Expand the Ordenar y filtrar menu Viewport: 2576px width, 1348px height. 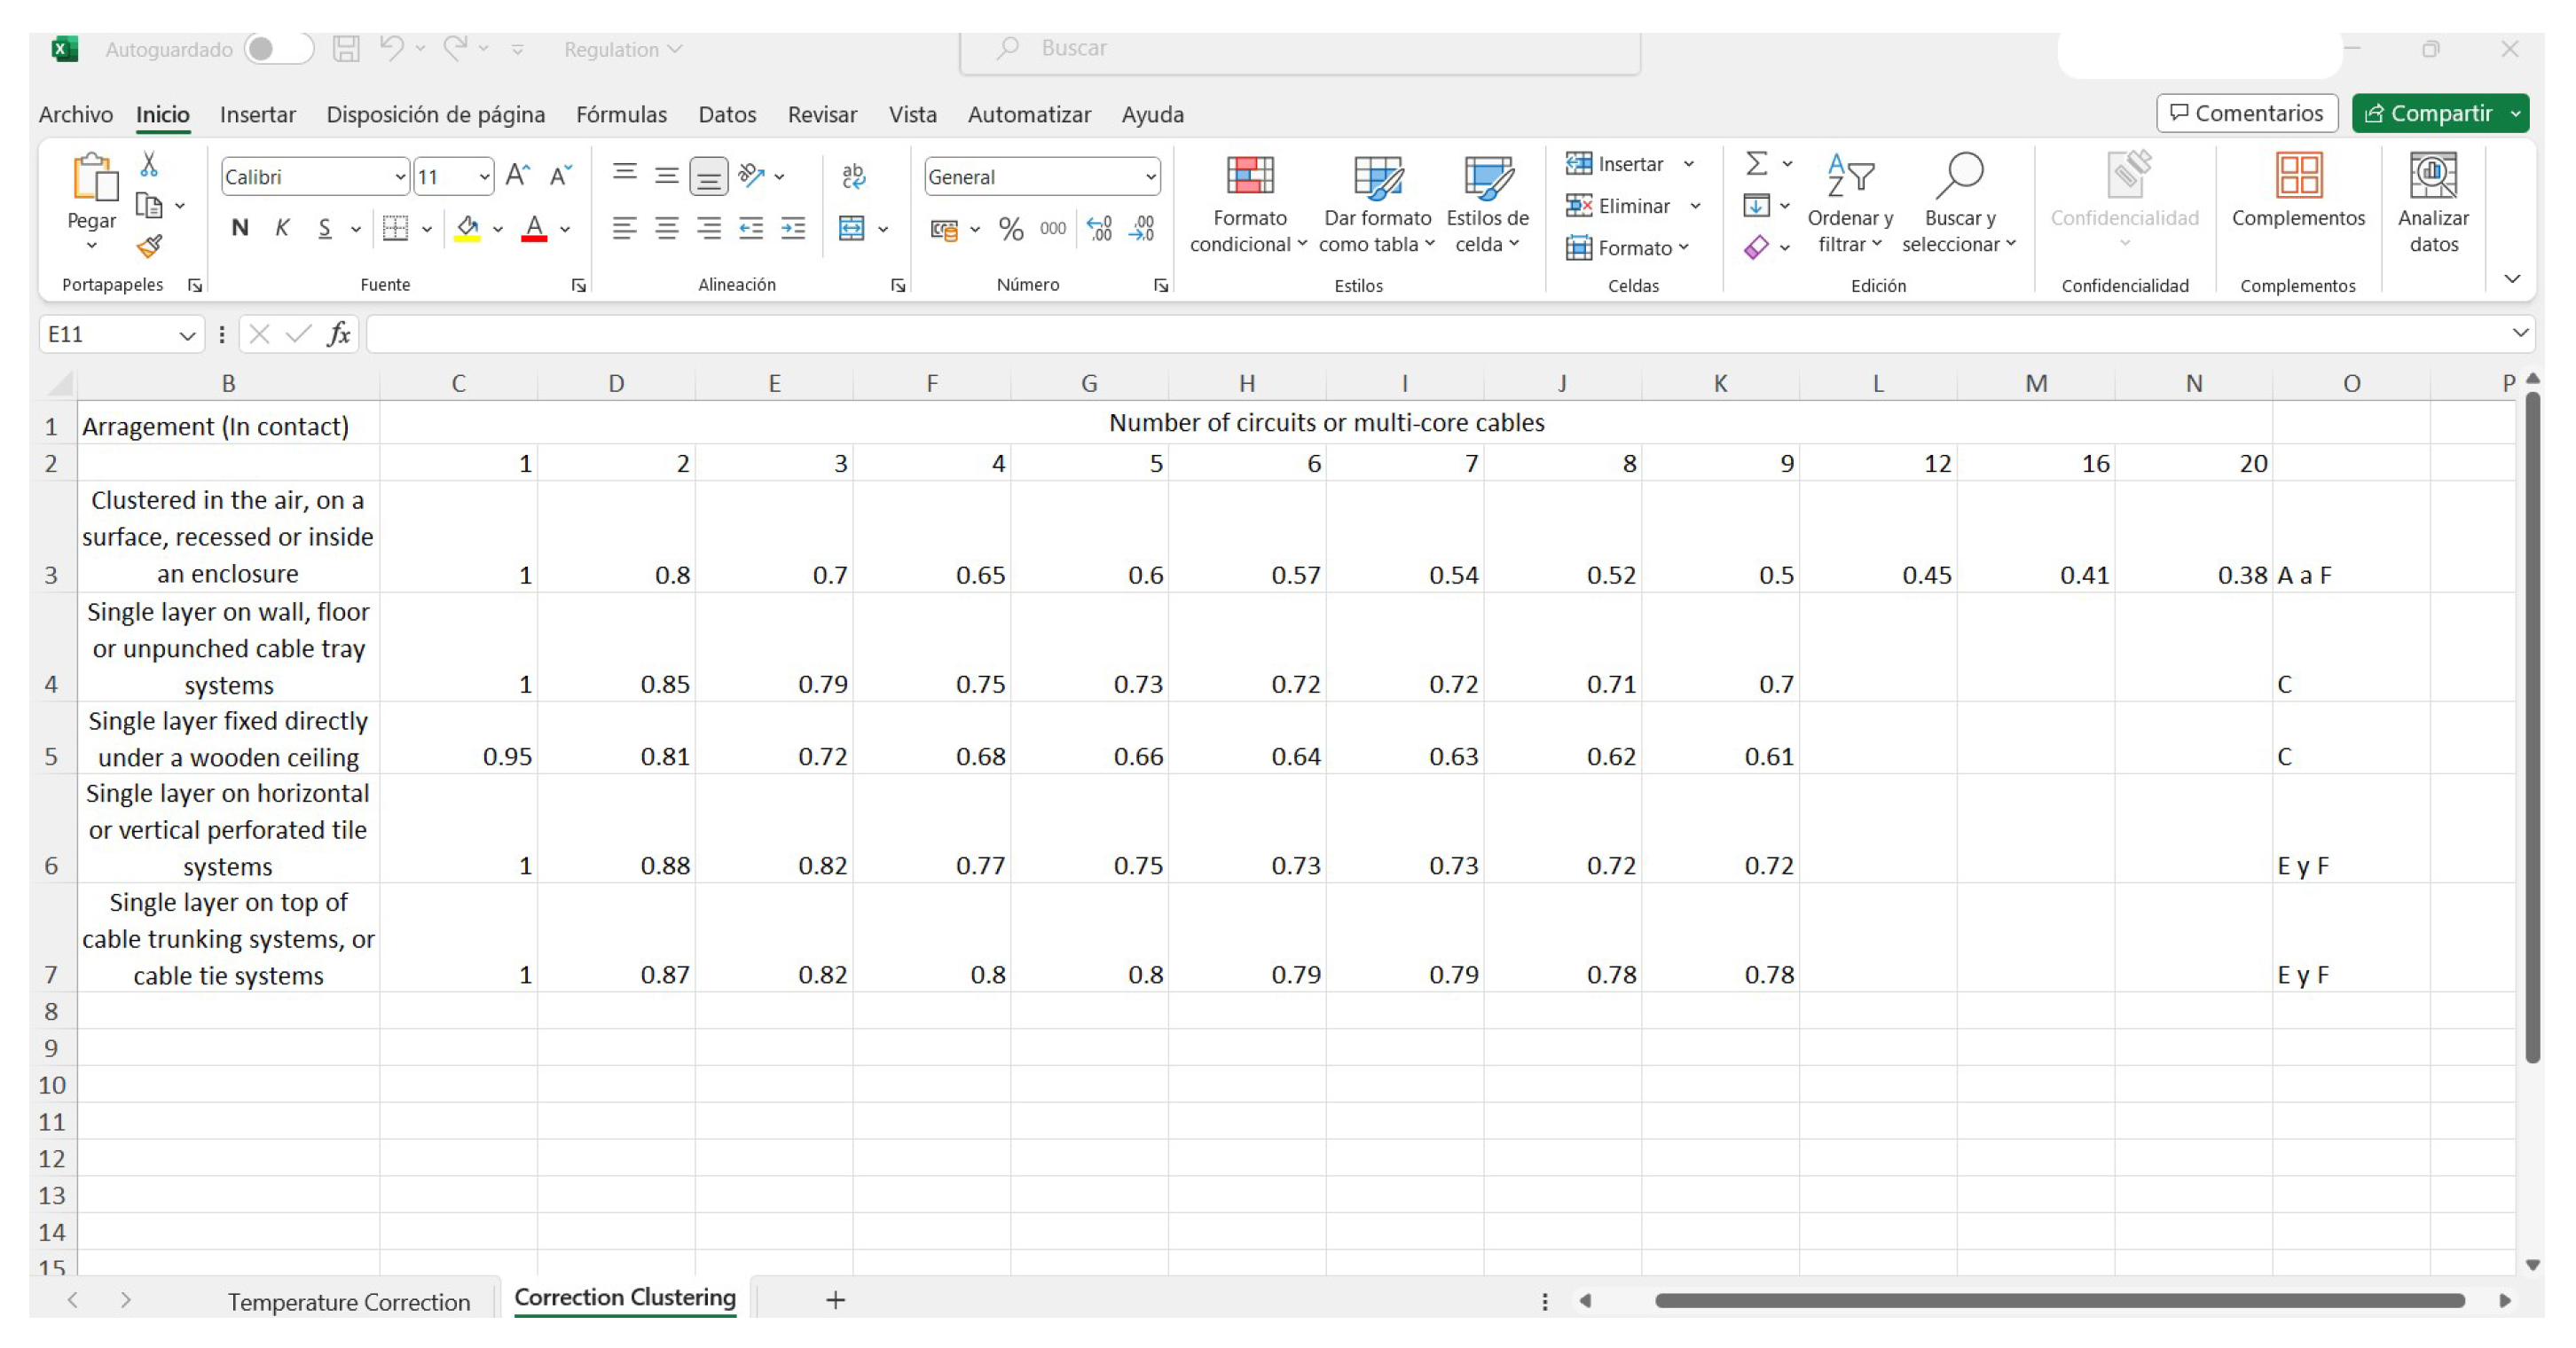(1850, 205)
